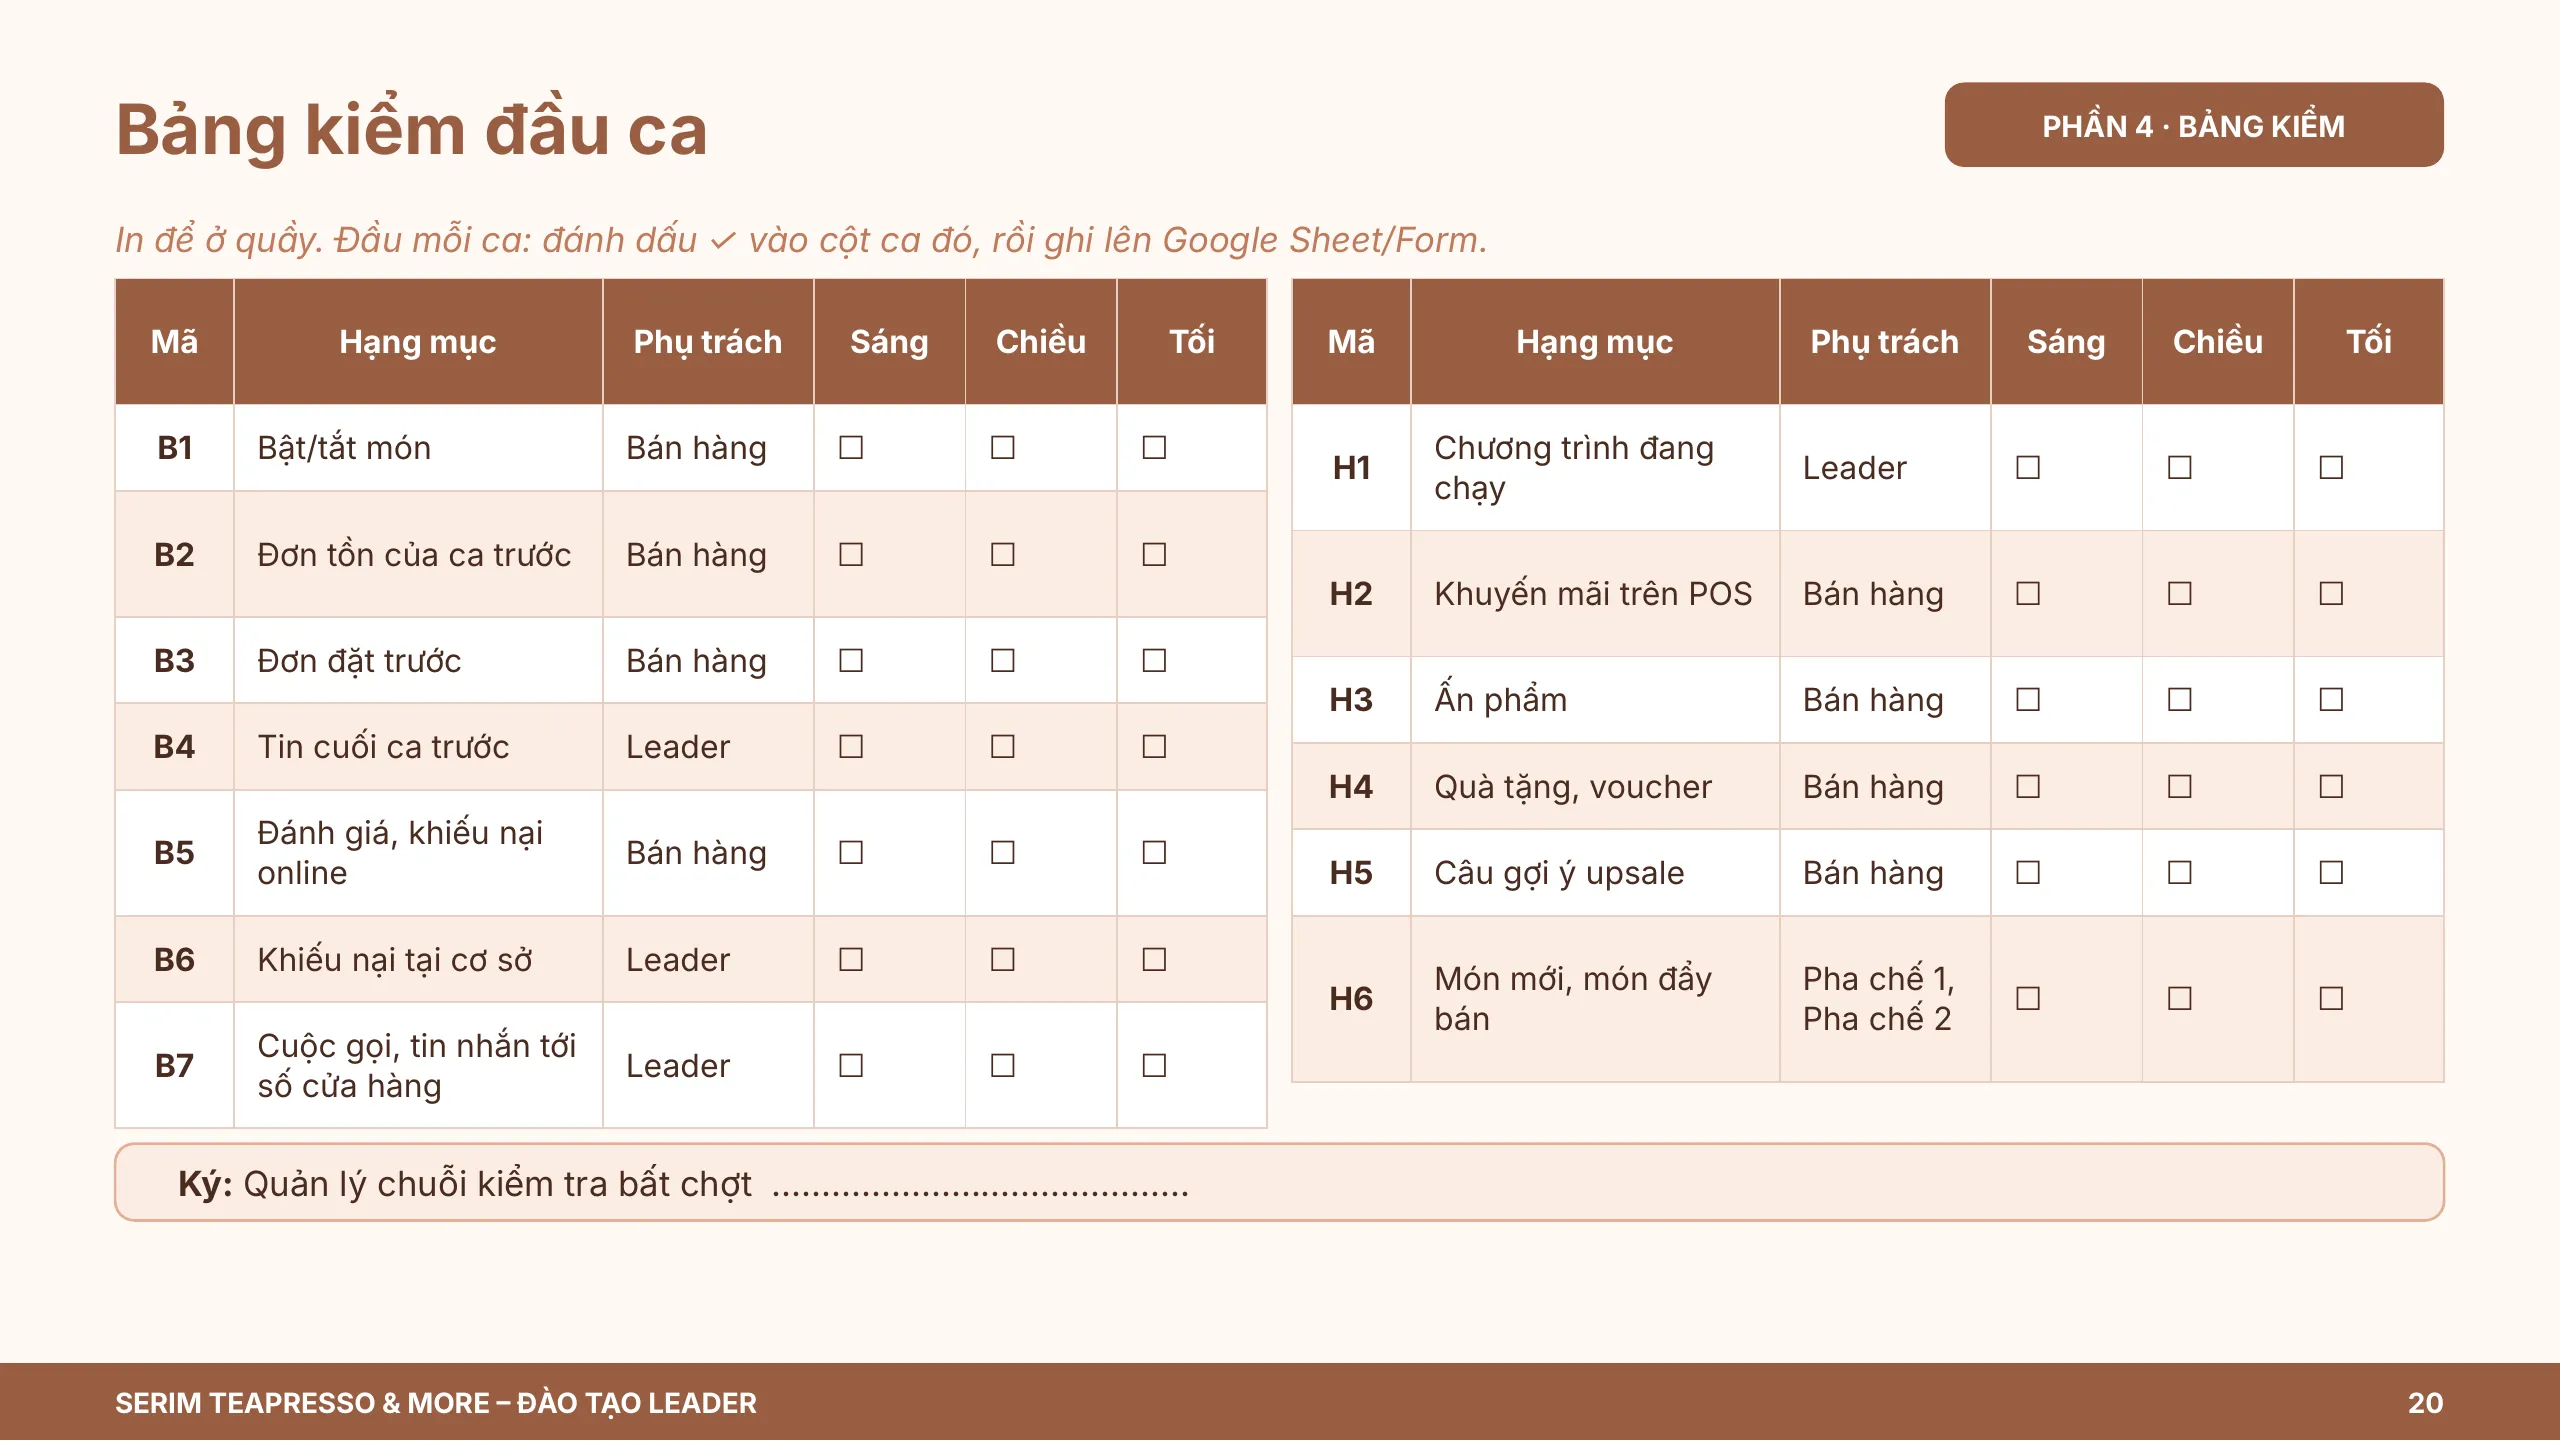2560x1441 pixels.
Task: Click the italic instruction line under the title
Action: [x=801, y=240]
